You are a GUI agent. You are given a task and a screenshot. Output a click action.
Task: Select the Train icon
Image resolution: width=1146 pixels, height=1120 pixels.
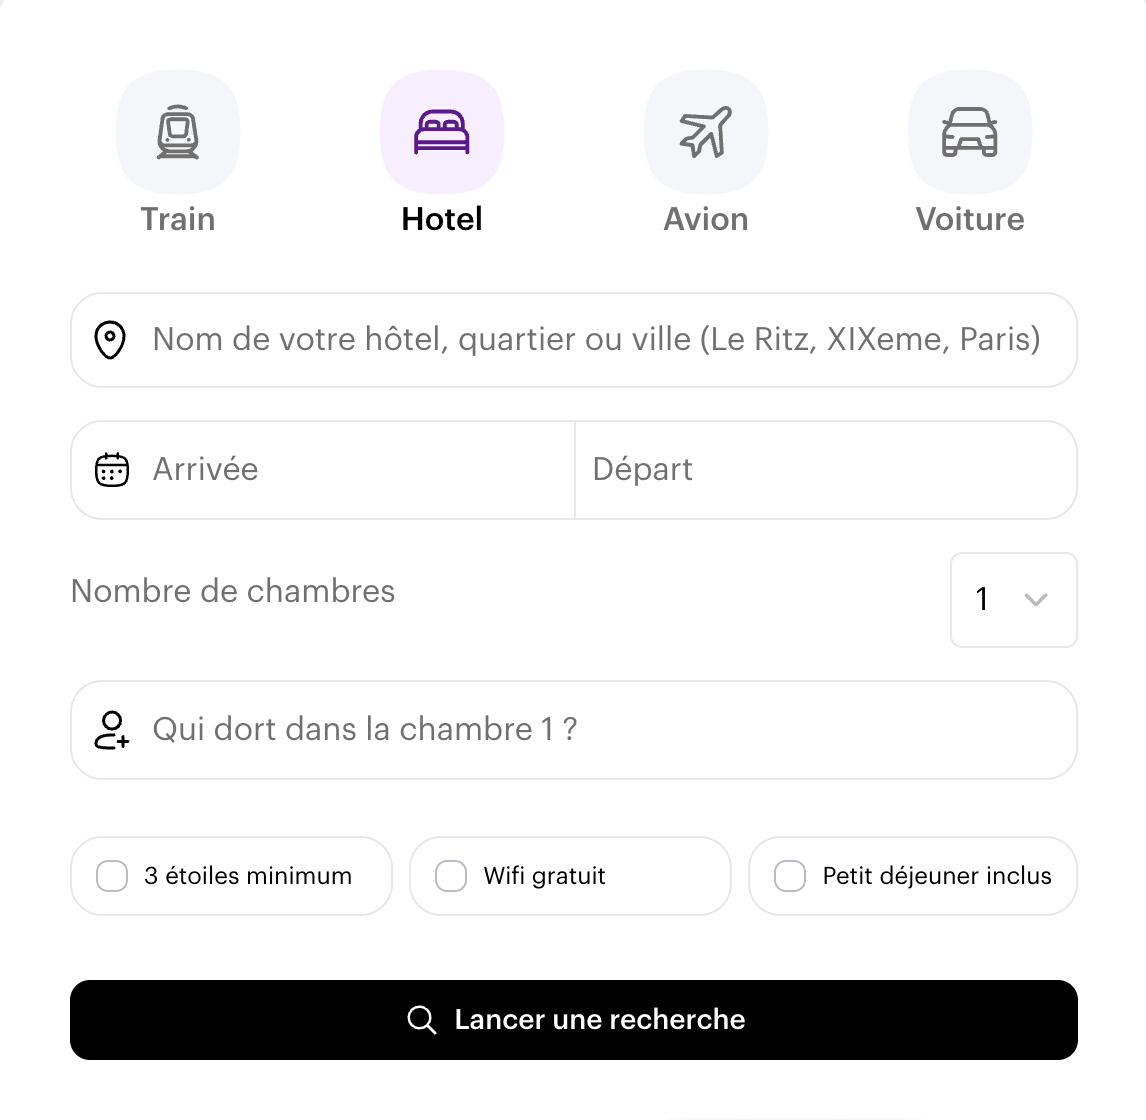(x=178, y=132)
